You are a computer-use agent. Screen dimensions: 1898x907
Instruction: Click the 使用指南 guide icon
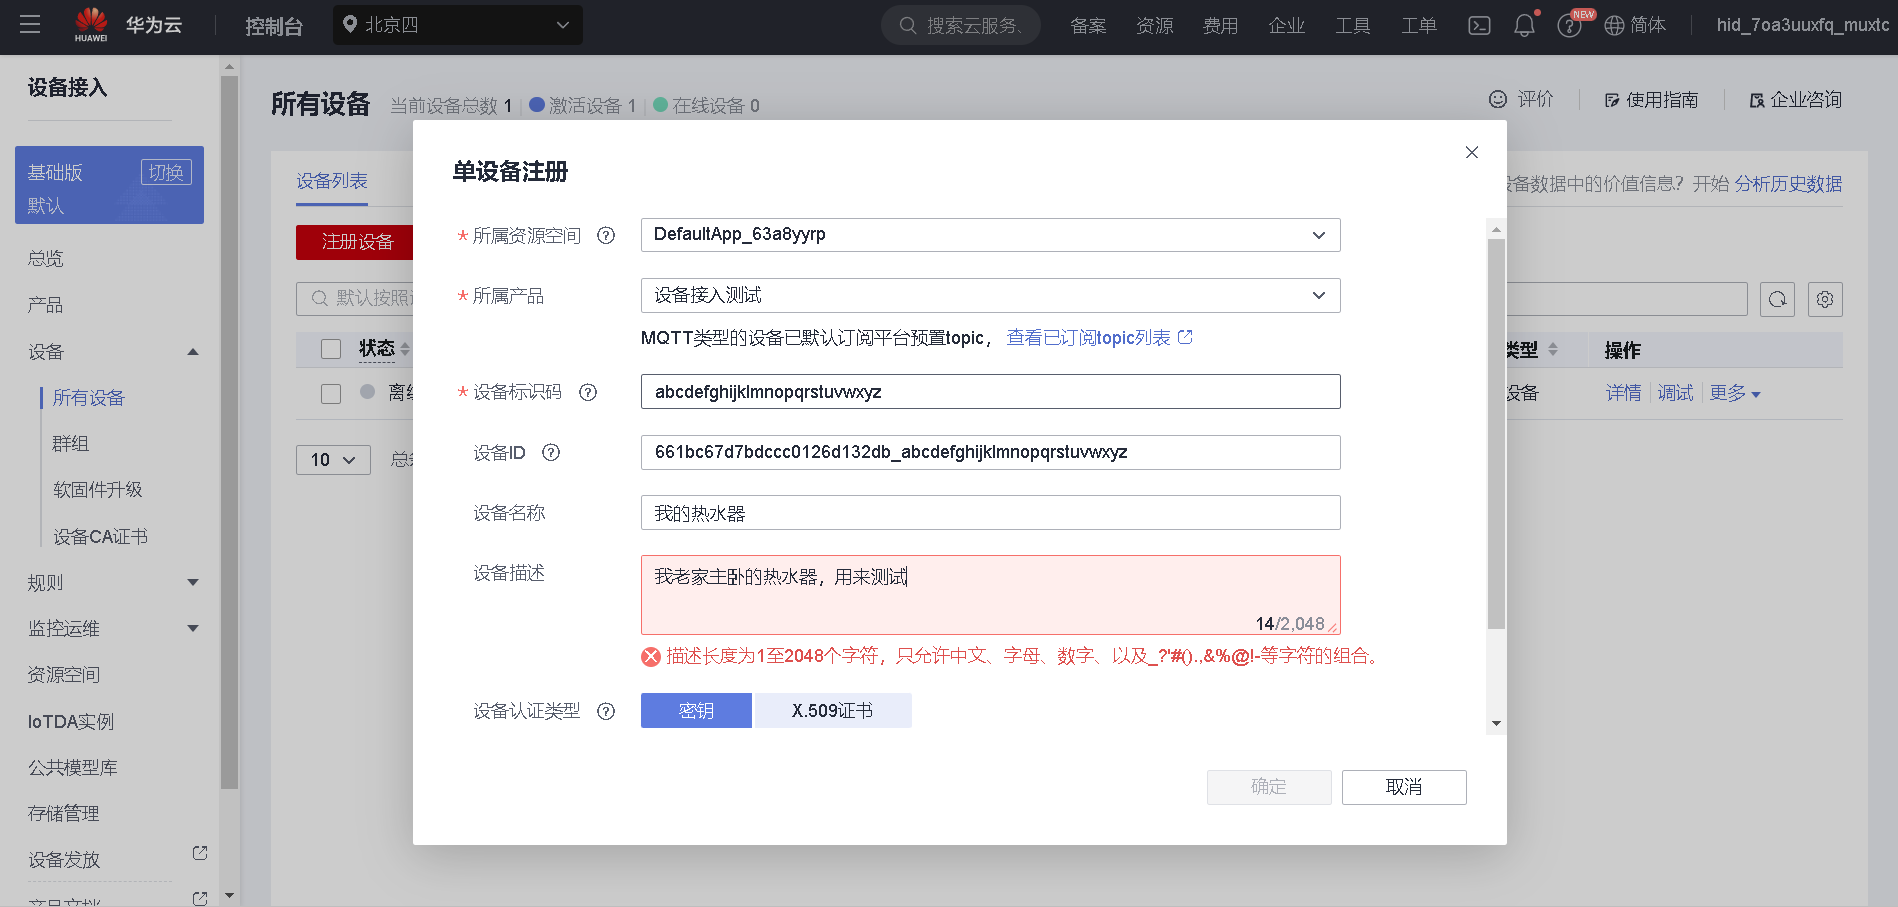[1612, 100]
